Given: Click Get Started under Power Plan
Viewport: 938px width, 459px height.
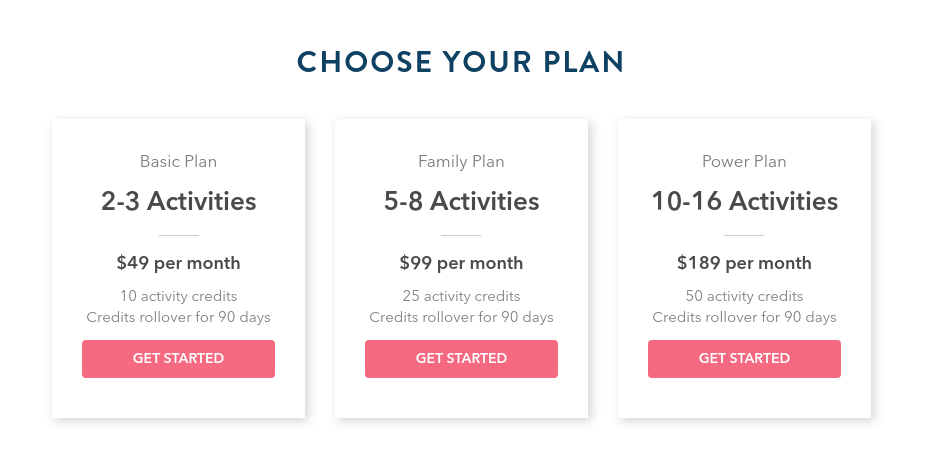Looking at the screenshot, I should 744,358.
